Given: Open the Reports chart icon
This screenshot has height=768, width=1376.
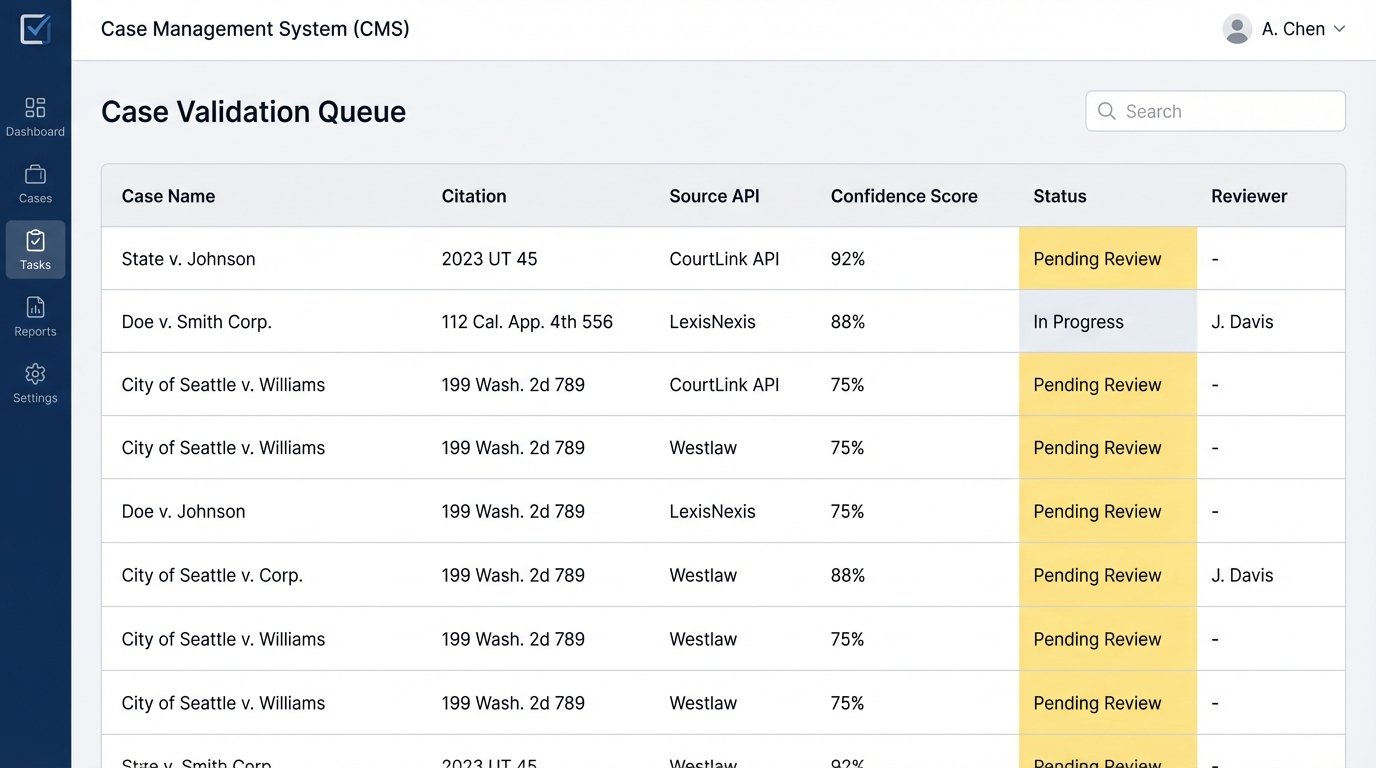Looking at the screenshot, I should tap(35, 308).
